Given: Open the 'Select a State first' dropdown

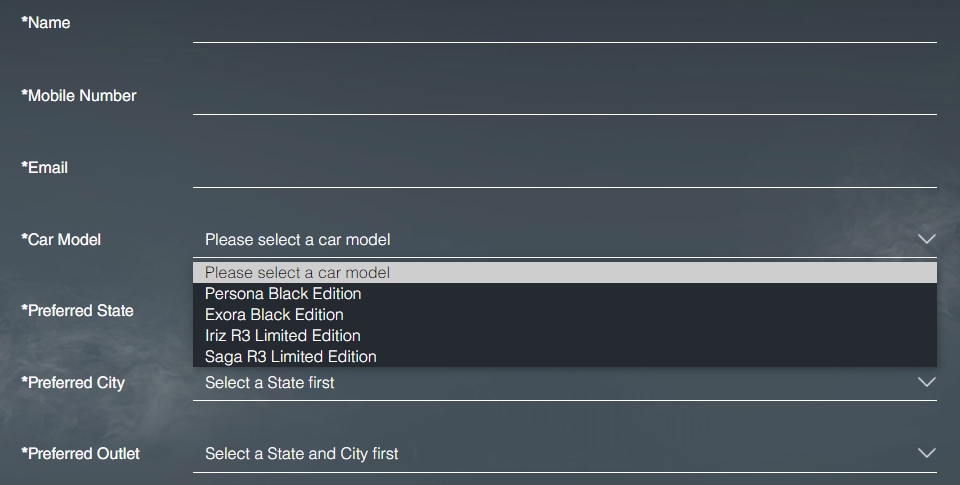Looking at the screenshot, I should pos(564,382).
